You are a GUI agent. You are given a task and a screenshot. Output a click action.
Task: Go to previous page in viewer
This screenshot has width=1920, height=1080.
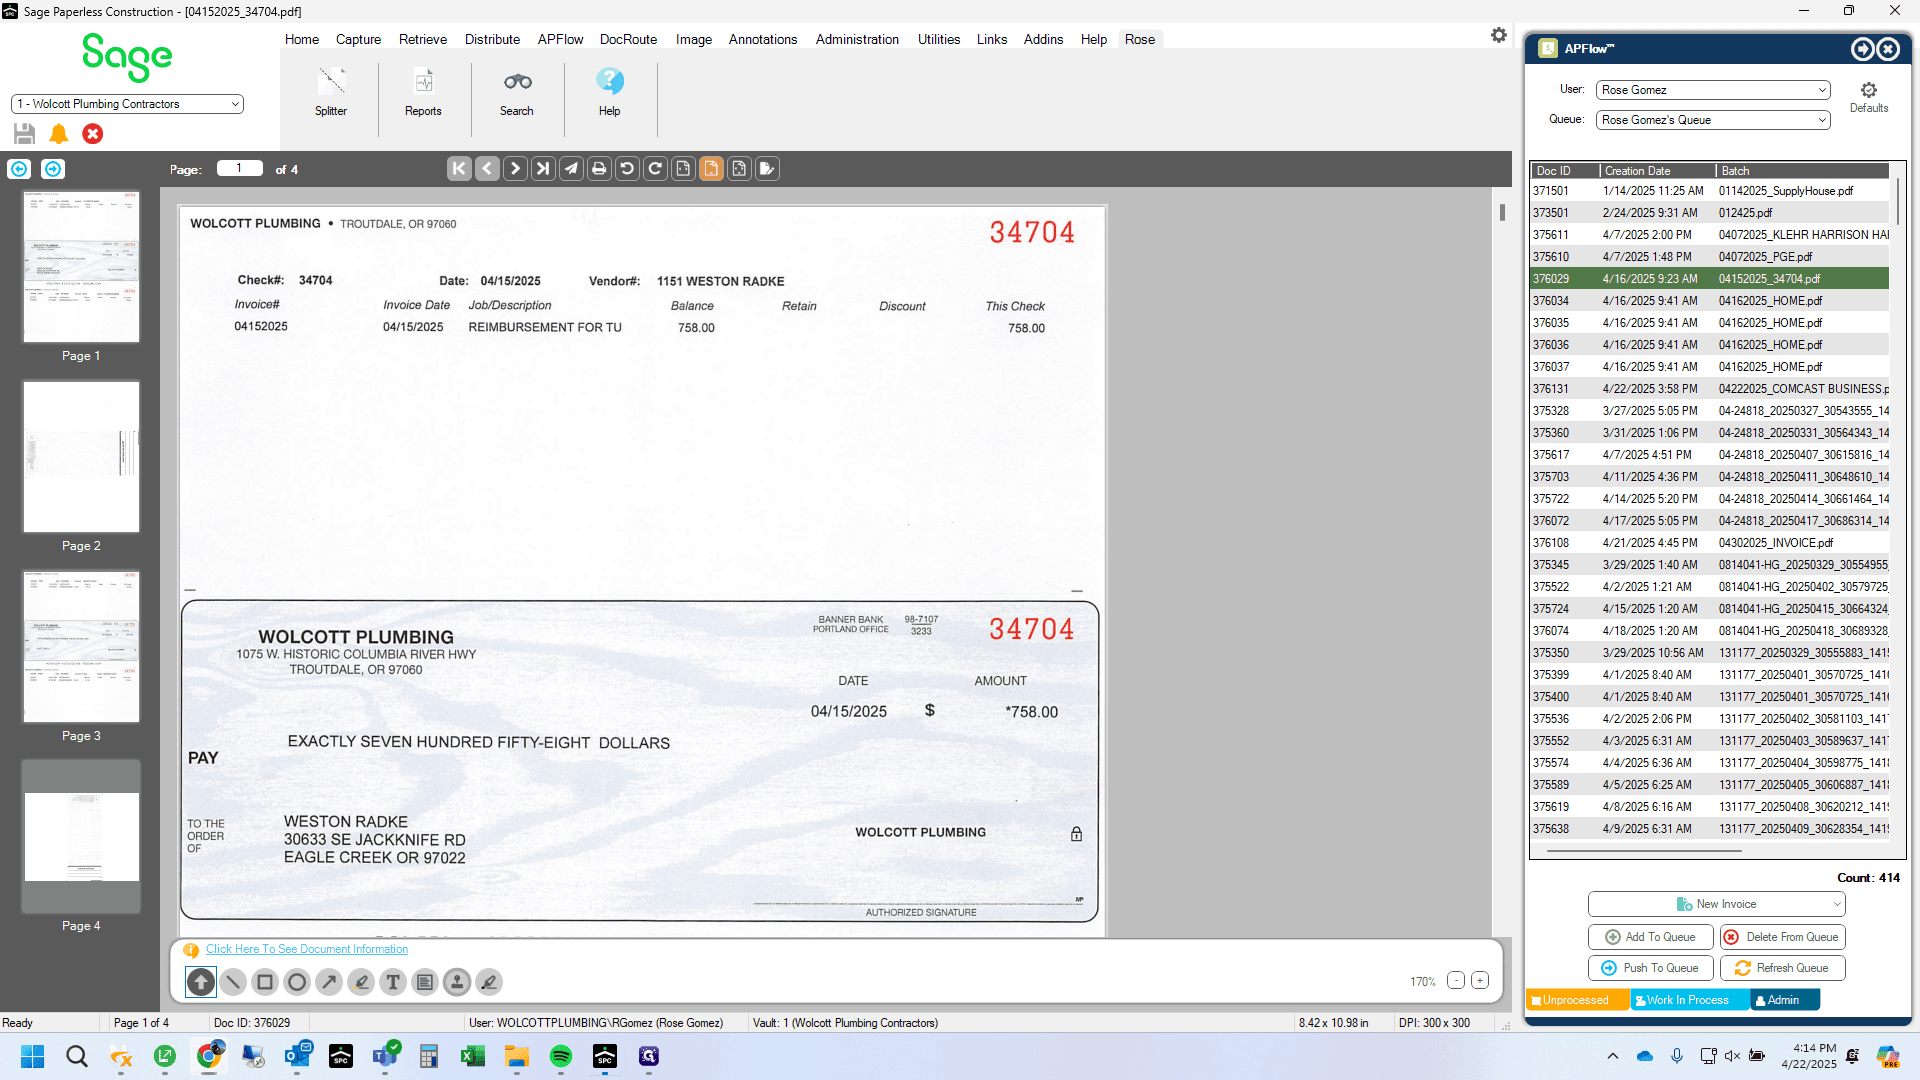pyautogui.click(x=487, y=169)
